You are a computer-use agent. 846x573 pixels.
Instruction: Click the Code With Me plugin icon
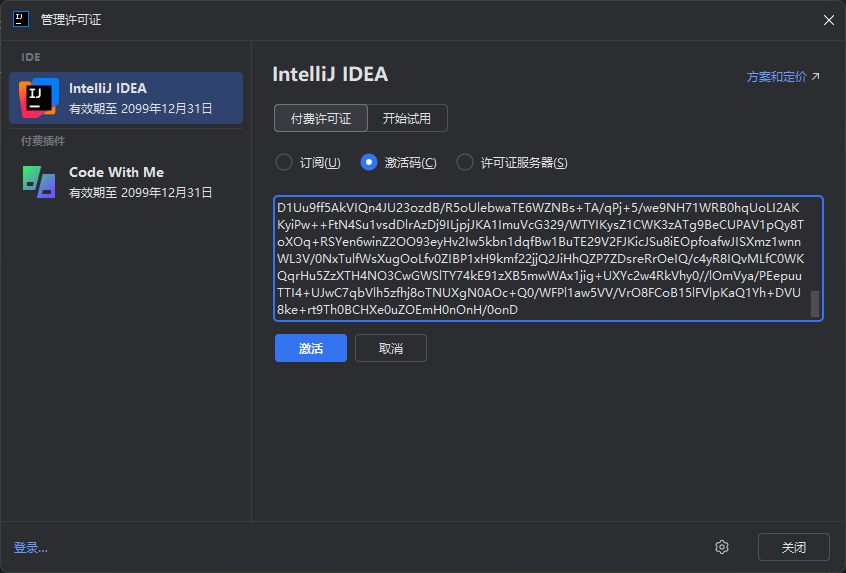39,182
